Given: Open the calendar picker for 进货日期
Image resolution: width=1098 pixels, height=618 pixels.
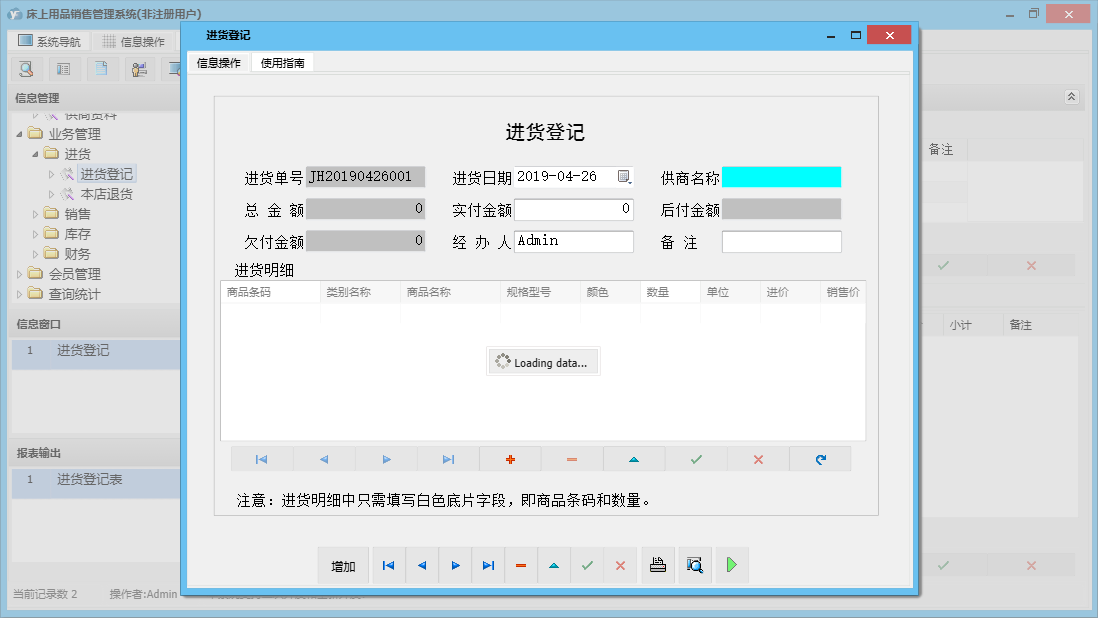Looking at the screenshot, I should [x=625, y=176].
